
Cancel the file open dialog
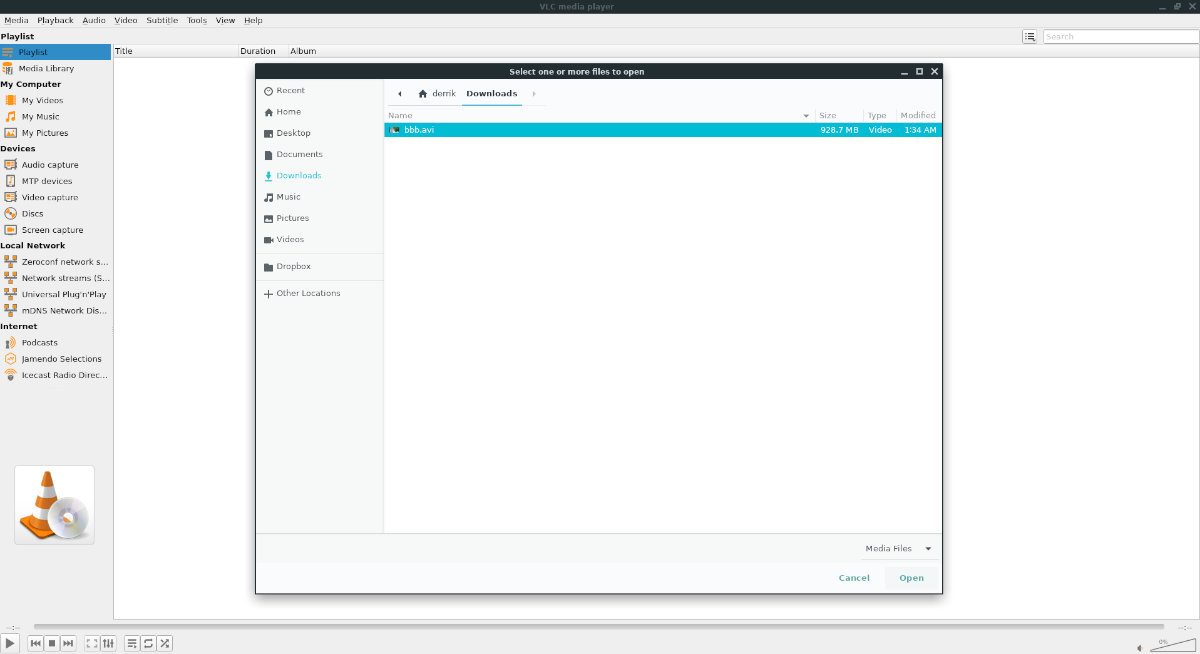[x=853, y=578]
